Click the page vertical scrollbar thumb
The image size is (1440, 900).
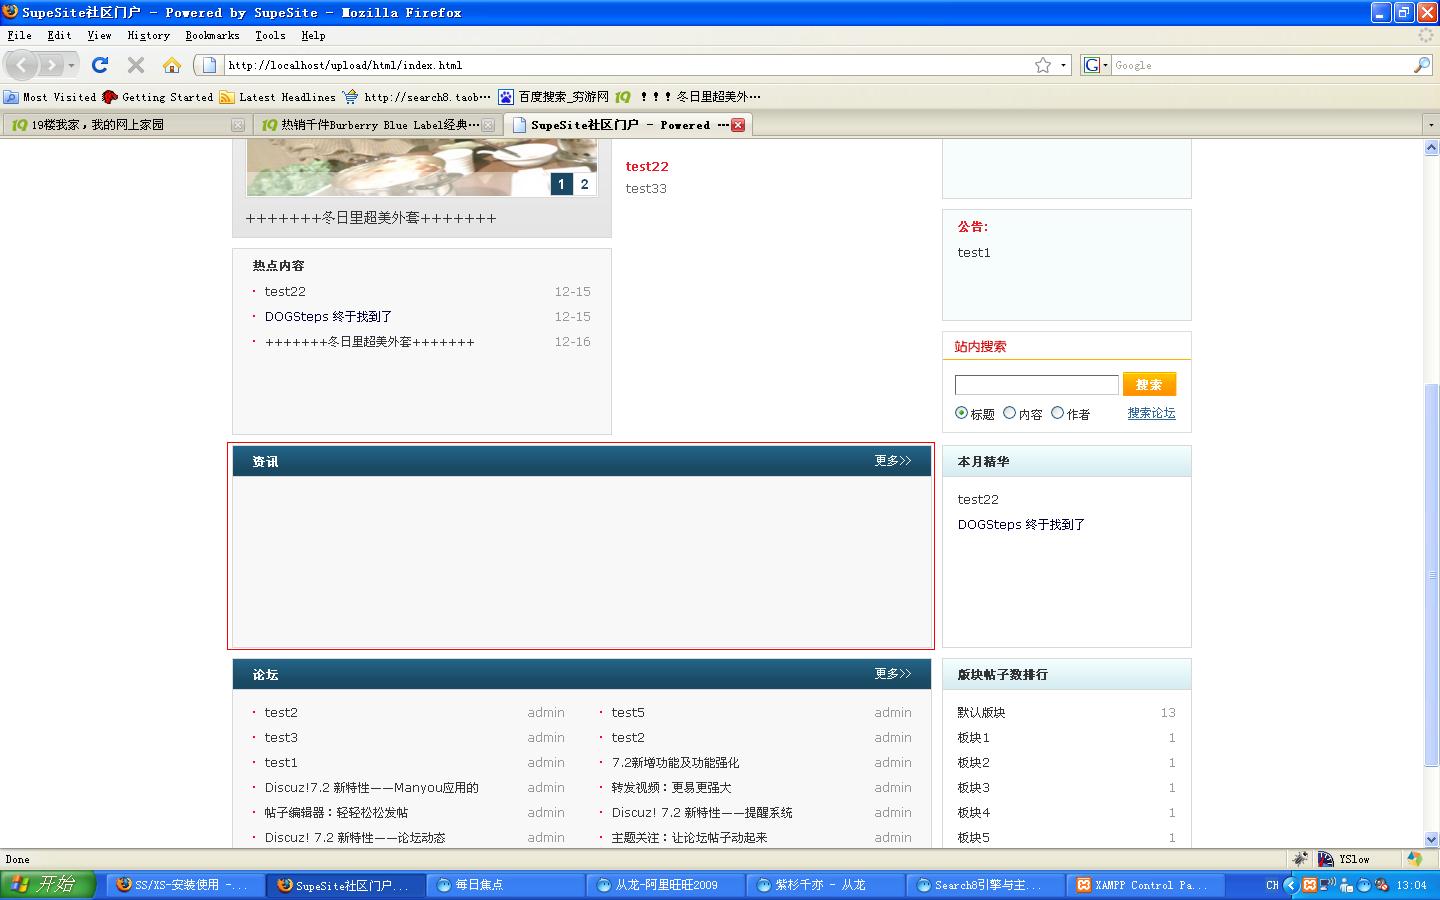[x=1431, y=575]
